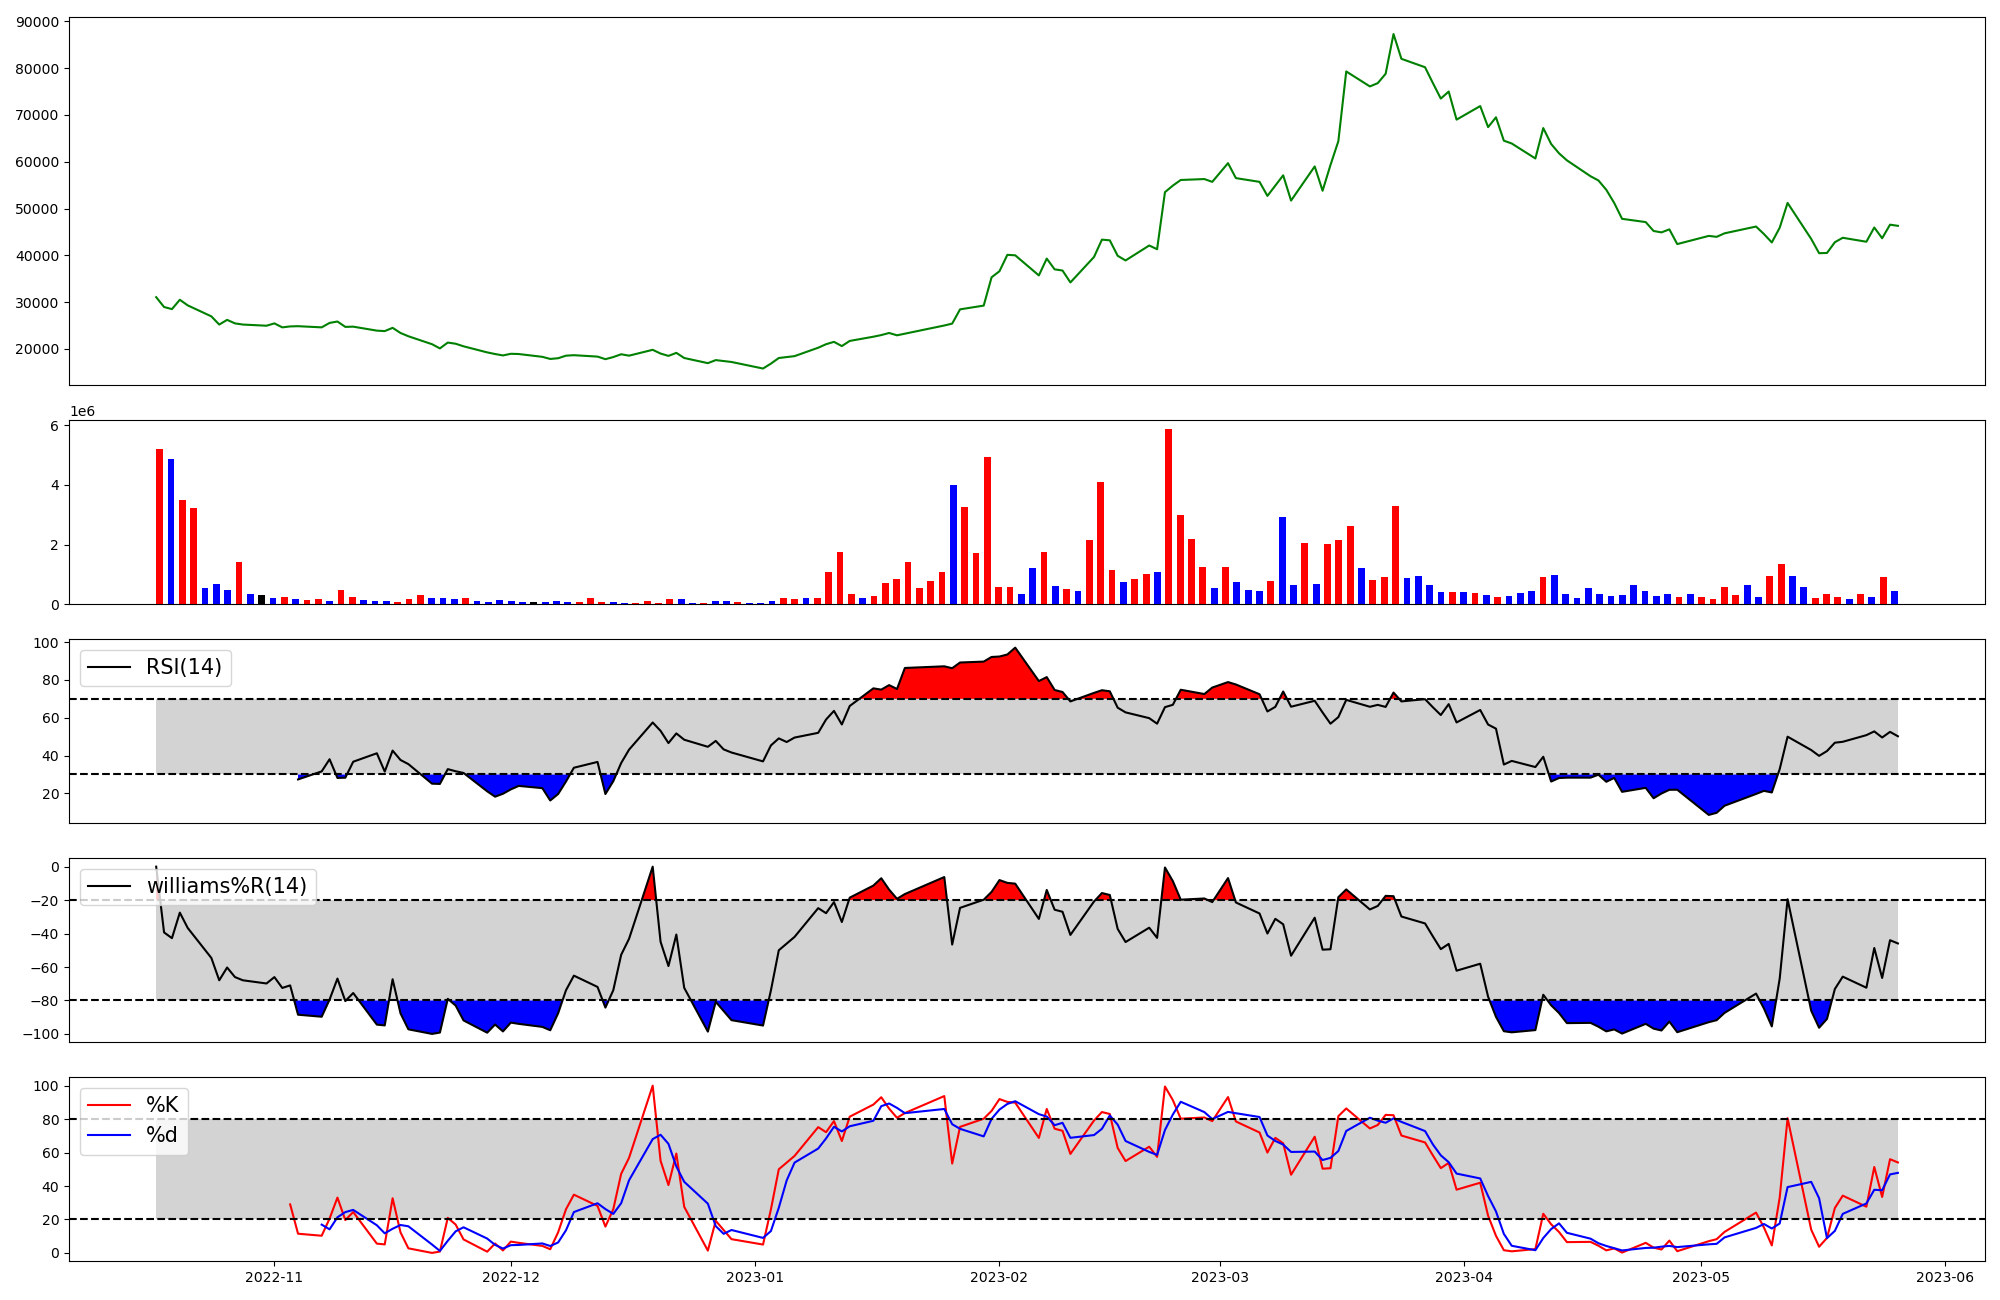
Task: Click the tall blue volume bar near 4 million
Action: pos(953,545)
